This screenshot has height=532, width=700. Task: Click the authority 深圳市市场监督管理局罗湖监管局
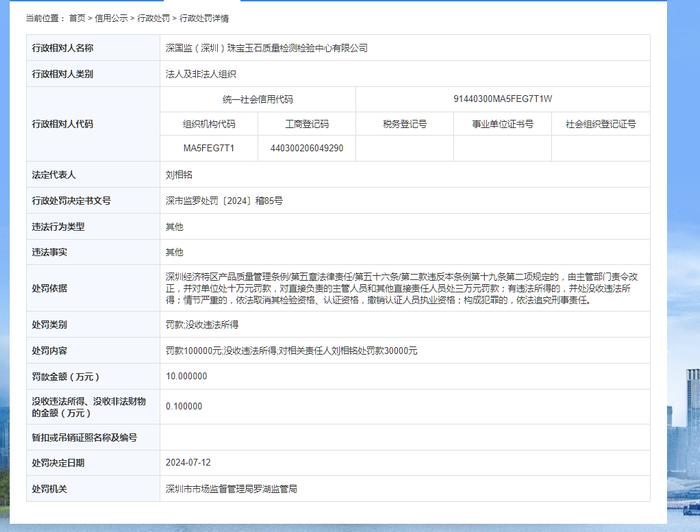(x=231, y=489)
